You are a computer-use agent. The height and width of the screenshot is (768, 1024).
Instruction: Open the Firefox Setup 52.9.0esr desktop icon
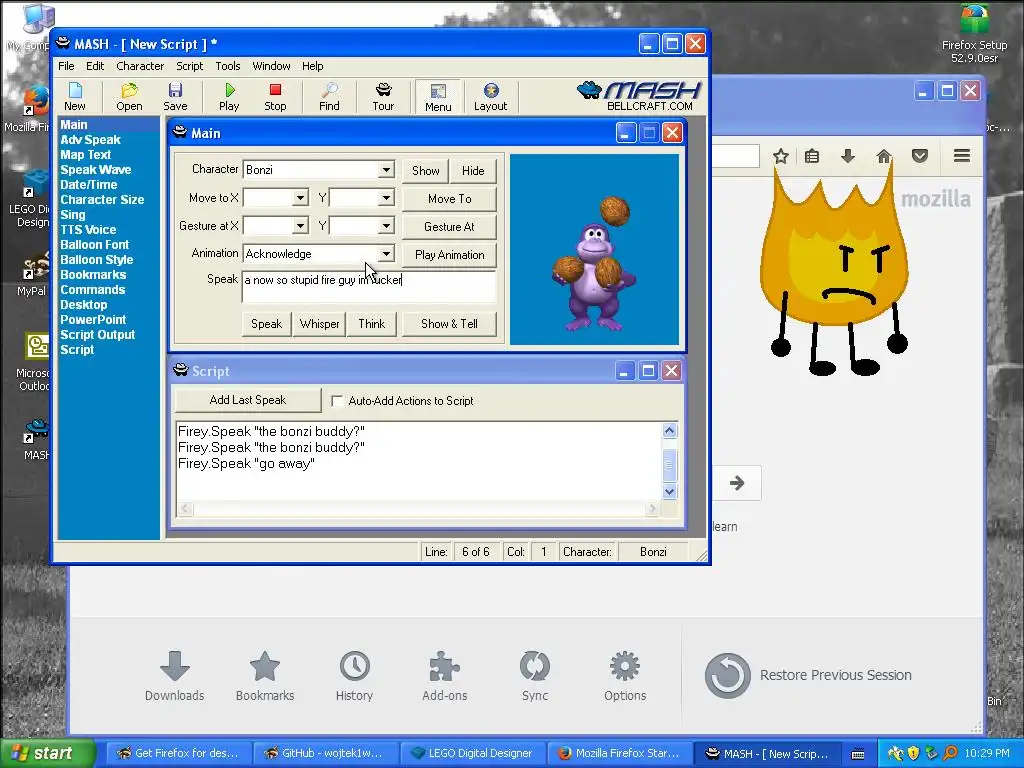click(974, 34)
